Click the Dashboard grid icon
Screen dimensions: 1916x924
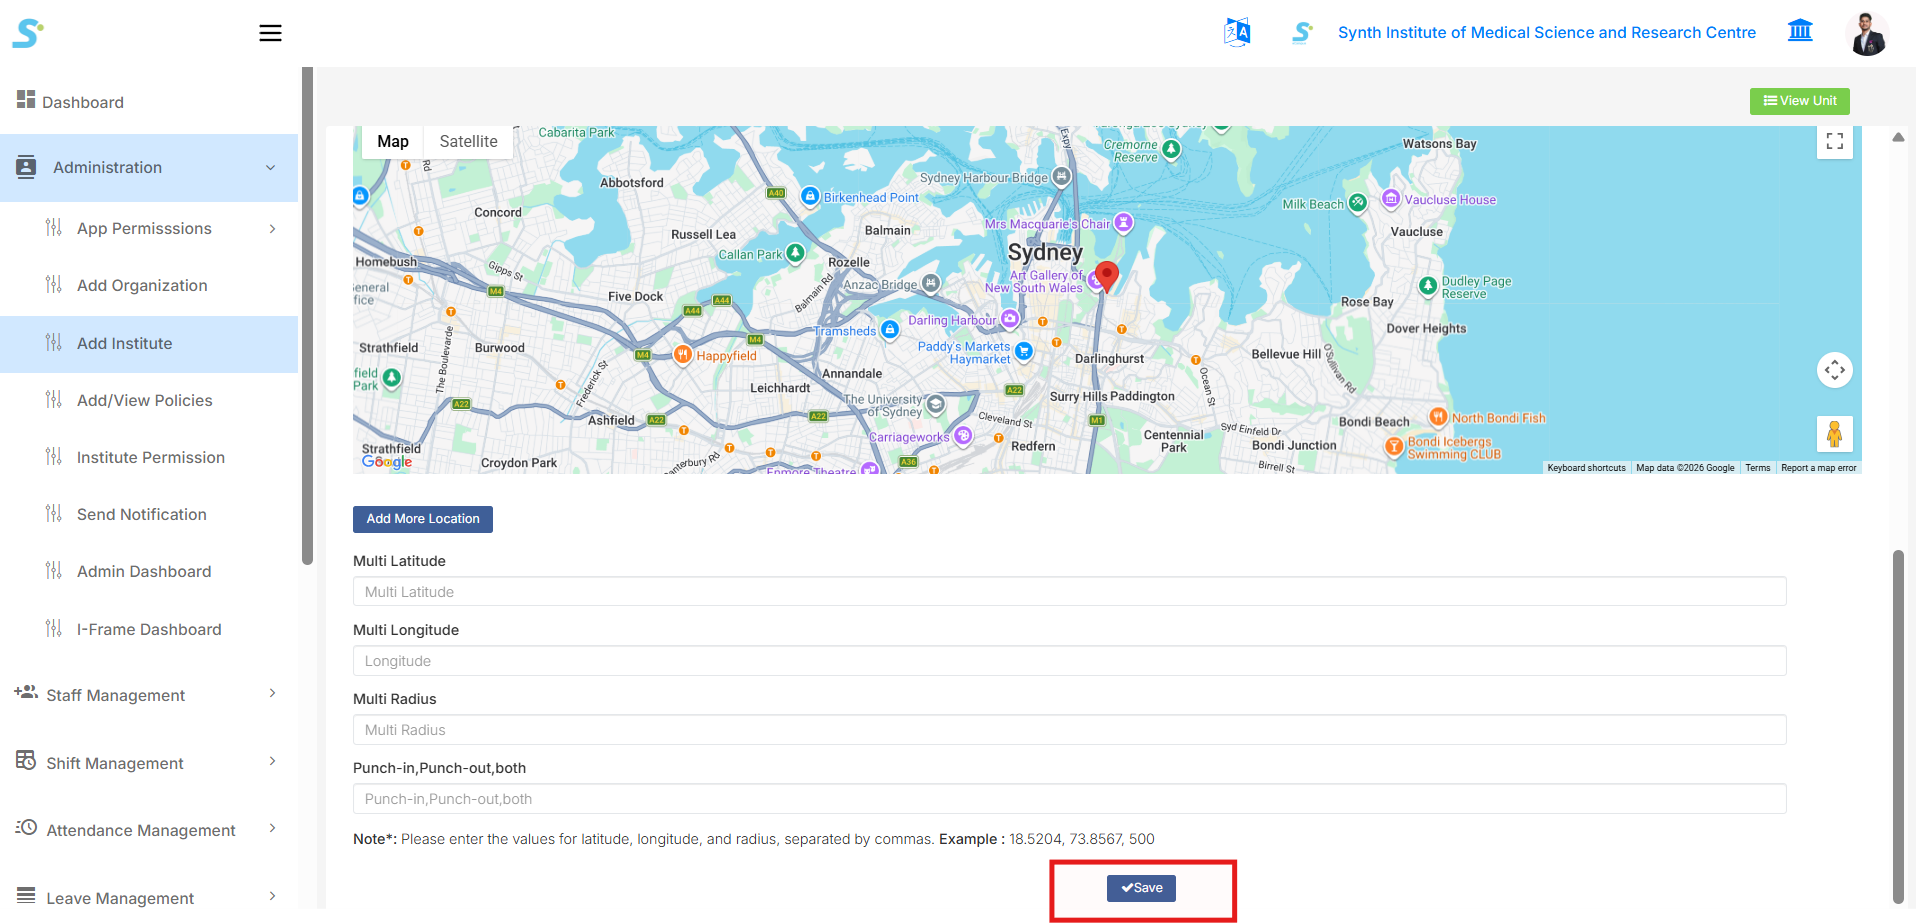pos(26,99)
